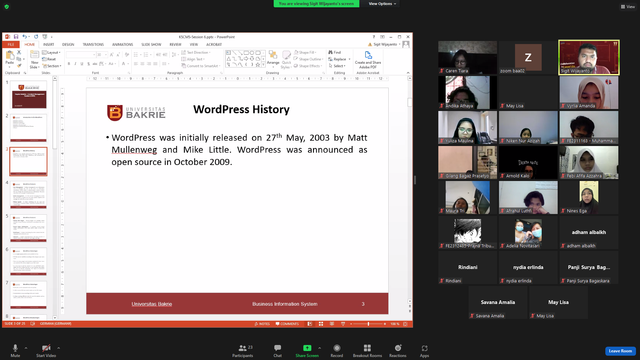
Task: Start recording with Record button
Action: coord(337,350)
